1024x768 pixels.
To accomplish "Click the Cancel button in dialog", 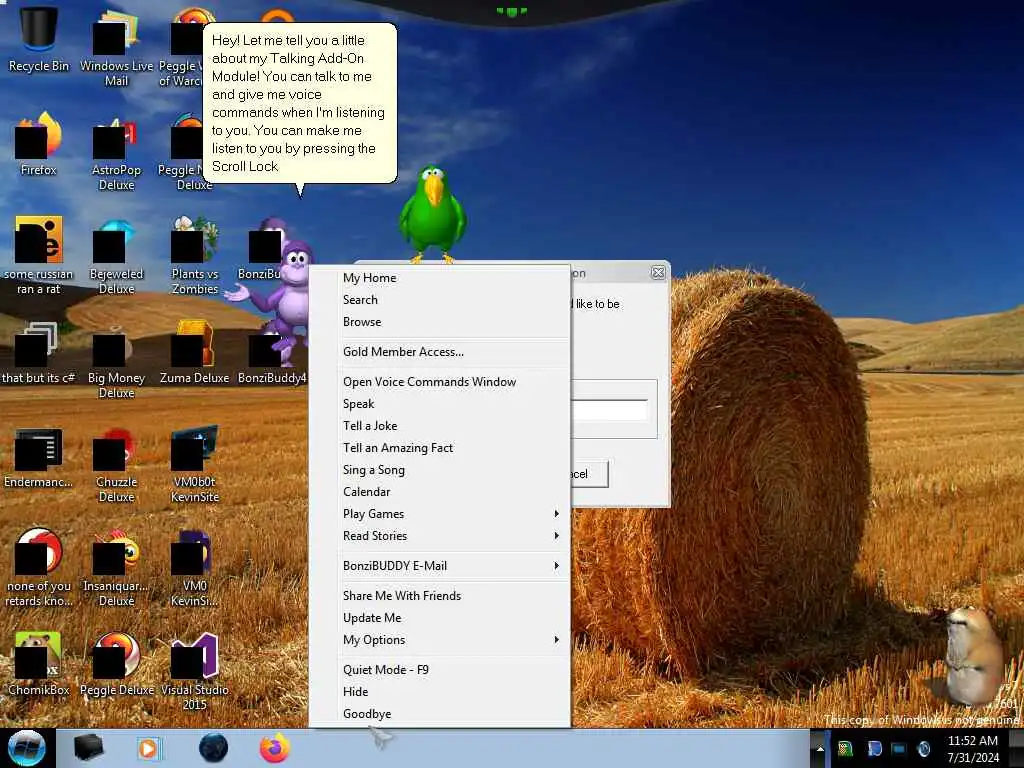I will pos(589,474).
